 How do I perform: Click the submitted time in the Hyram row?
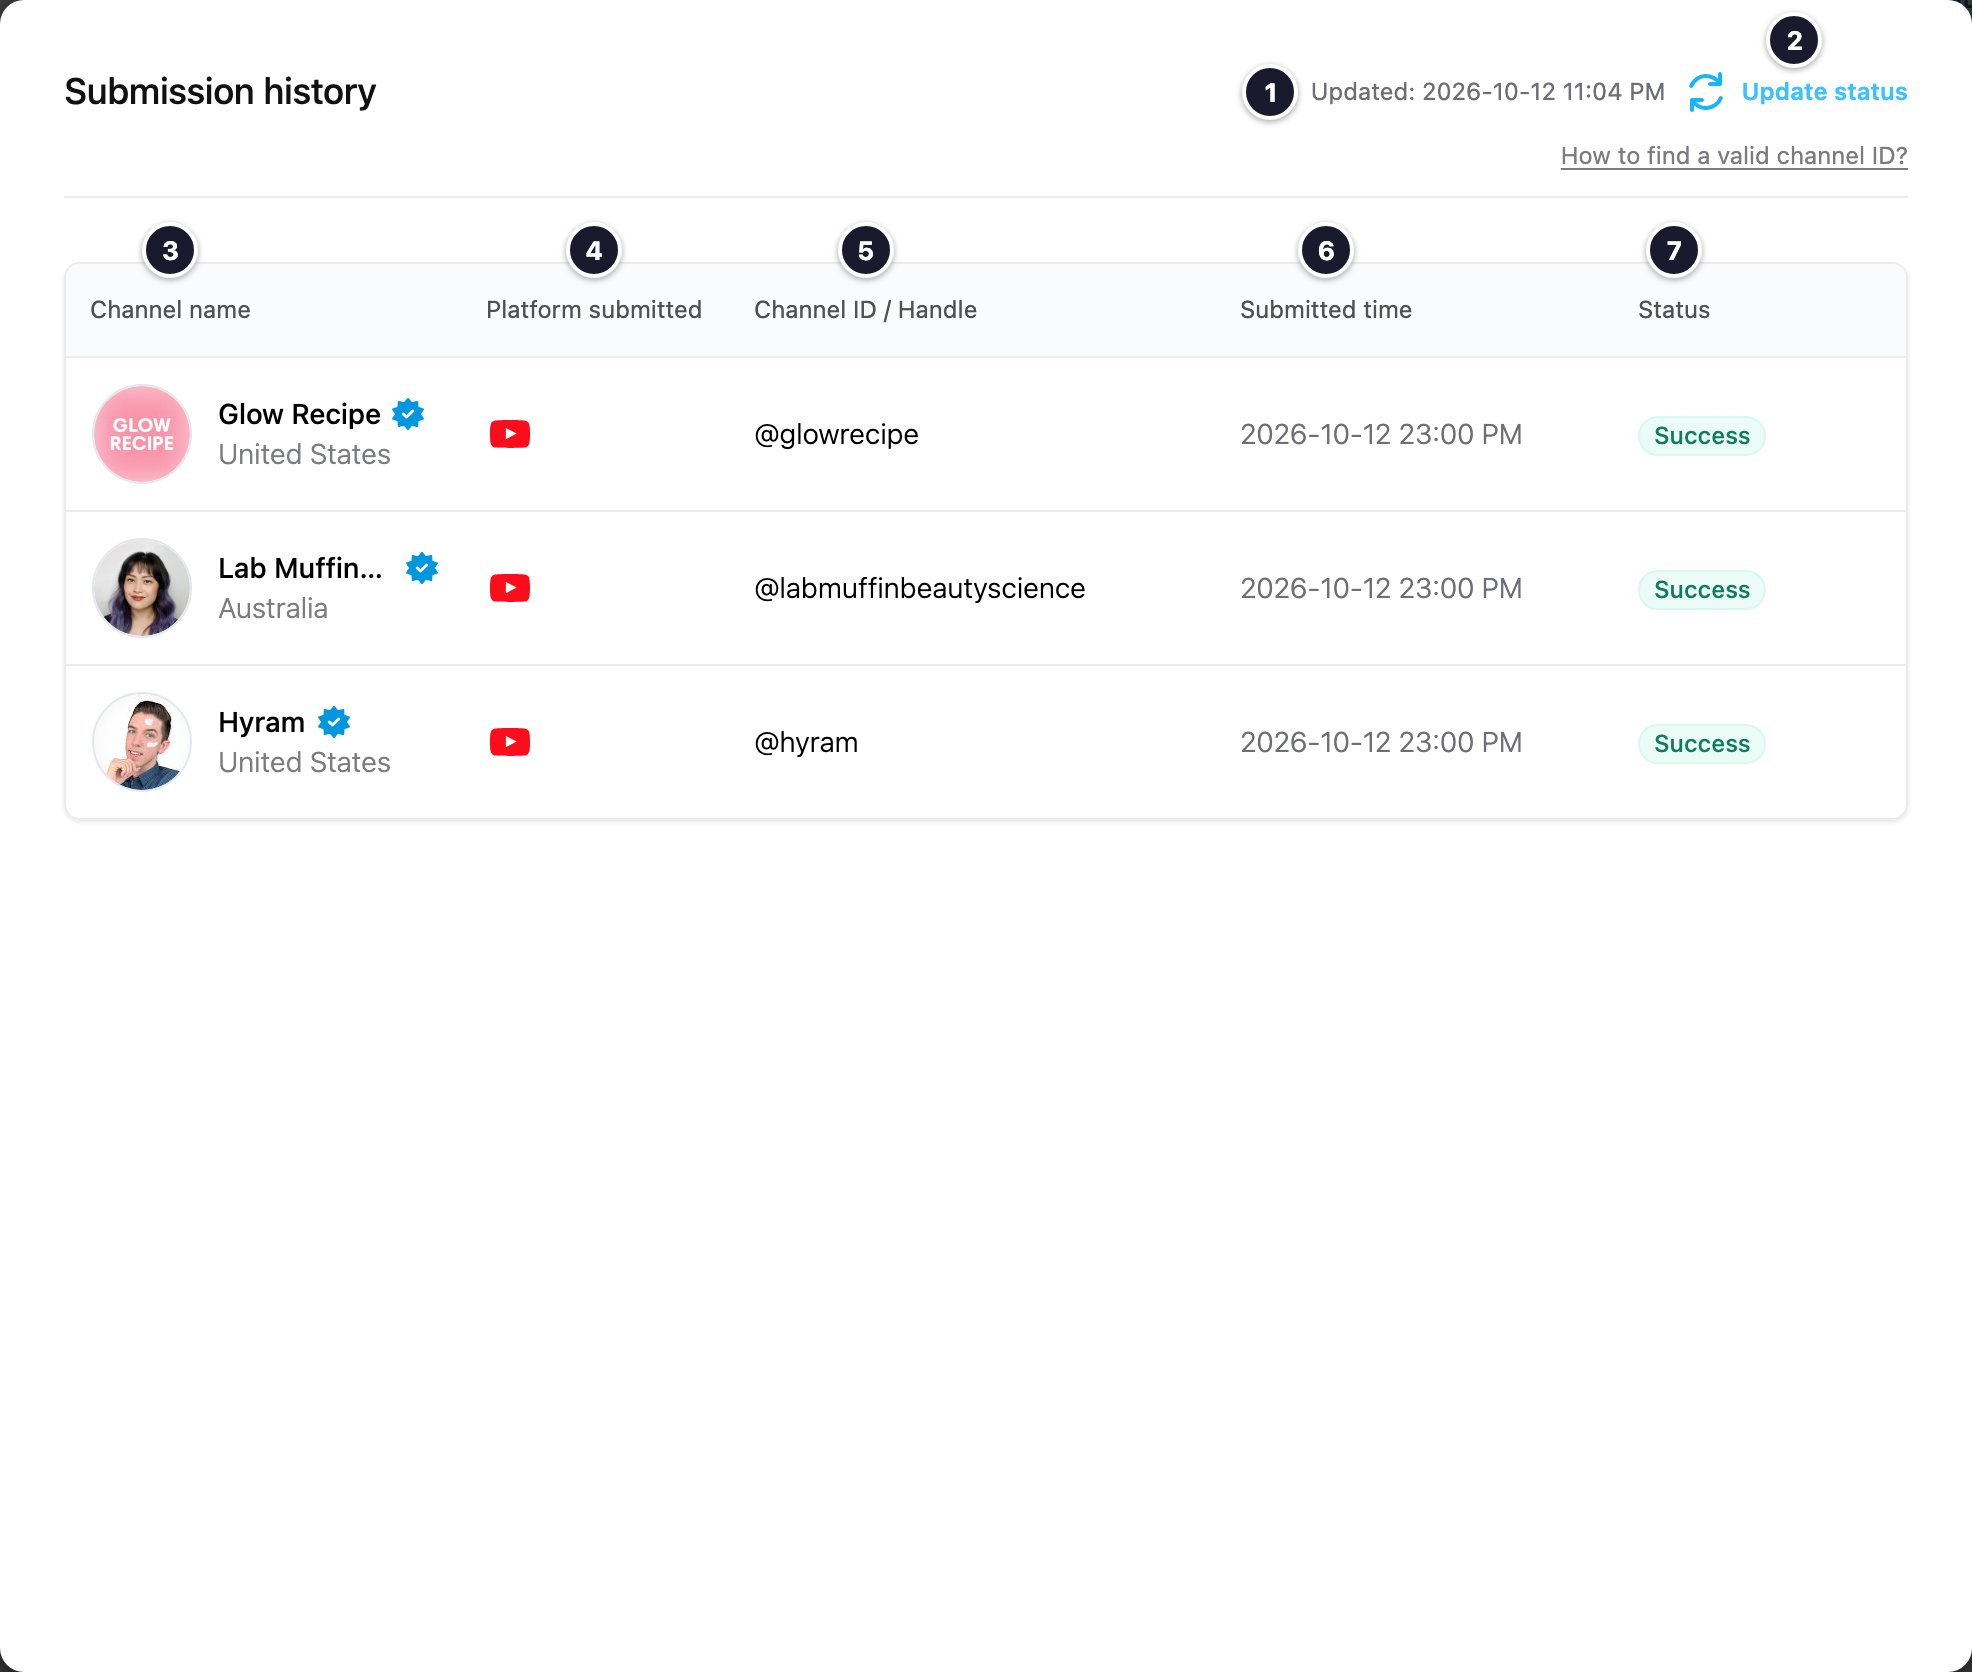pyautogui.click(x=1381, y=742)
